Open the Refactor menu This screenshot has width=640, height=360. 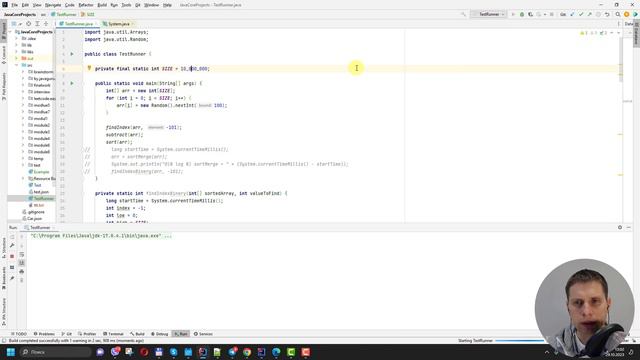click(86, 5)
